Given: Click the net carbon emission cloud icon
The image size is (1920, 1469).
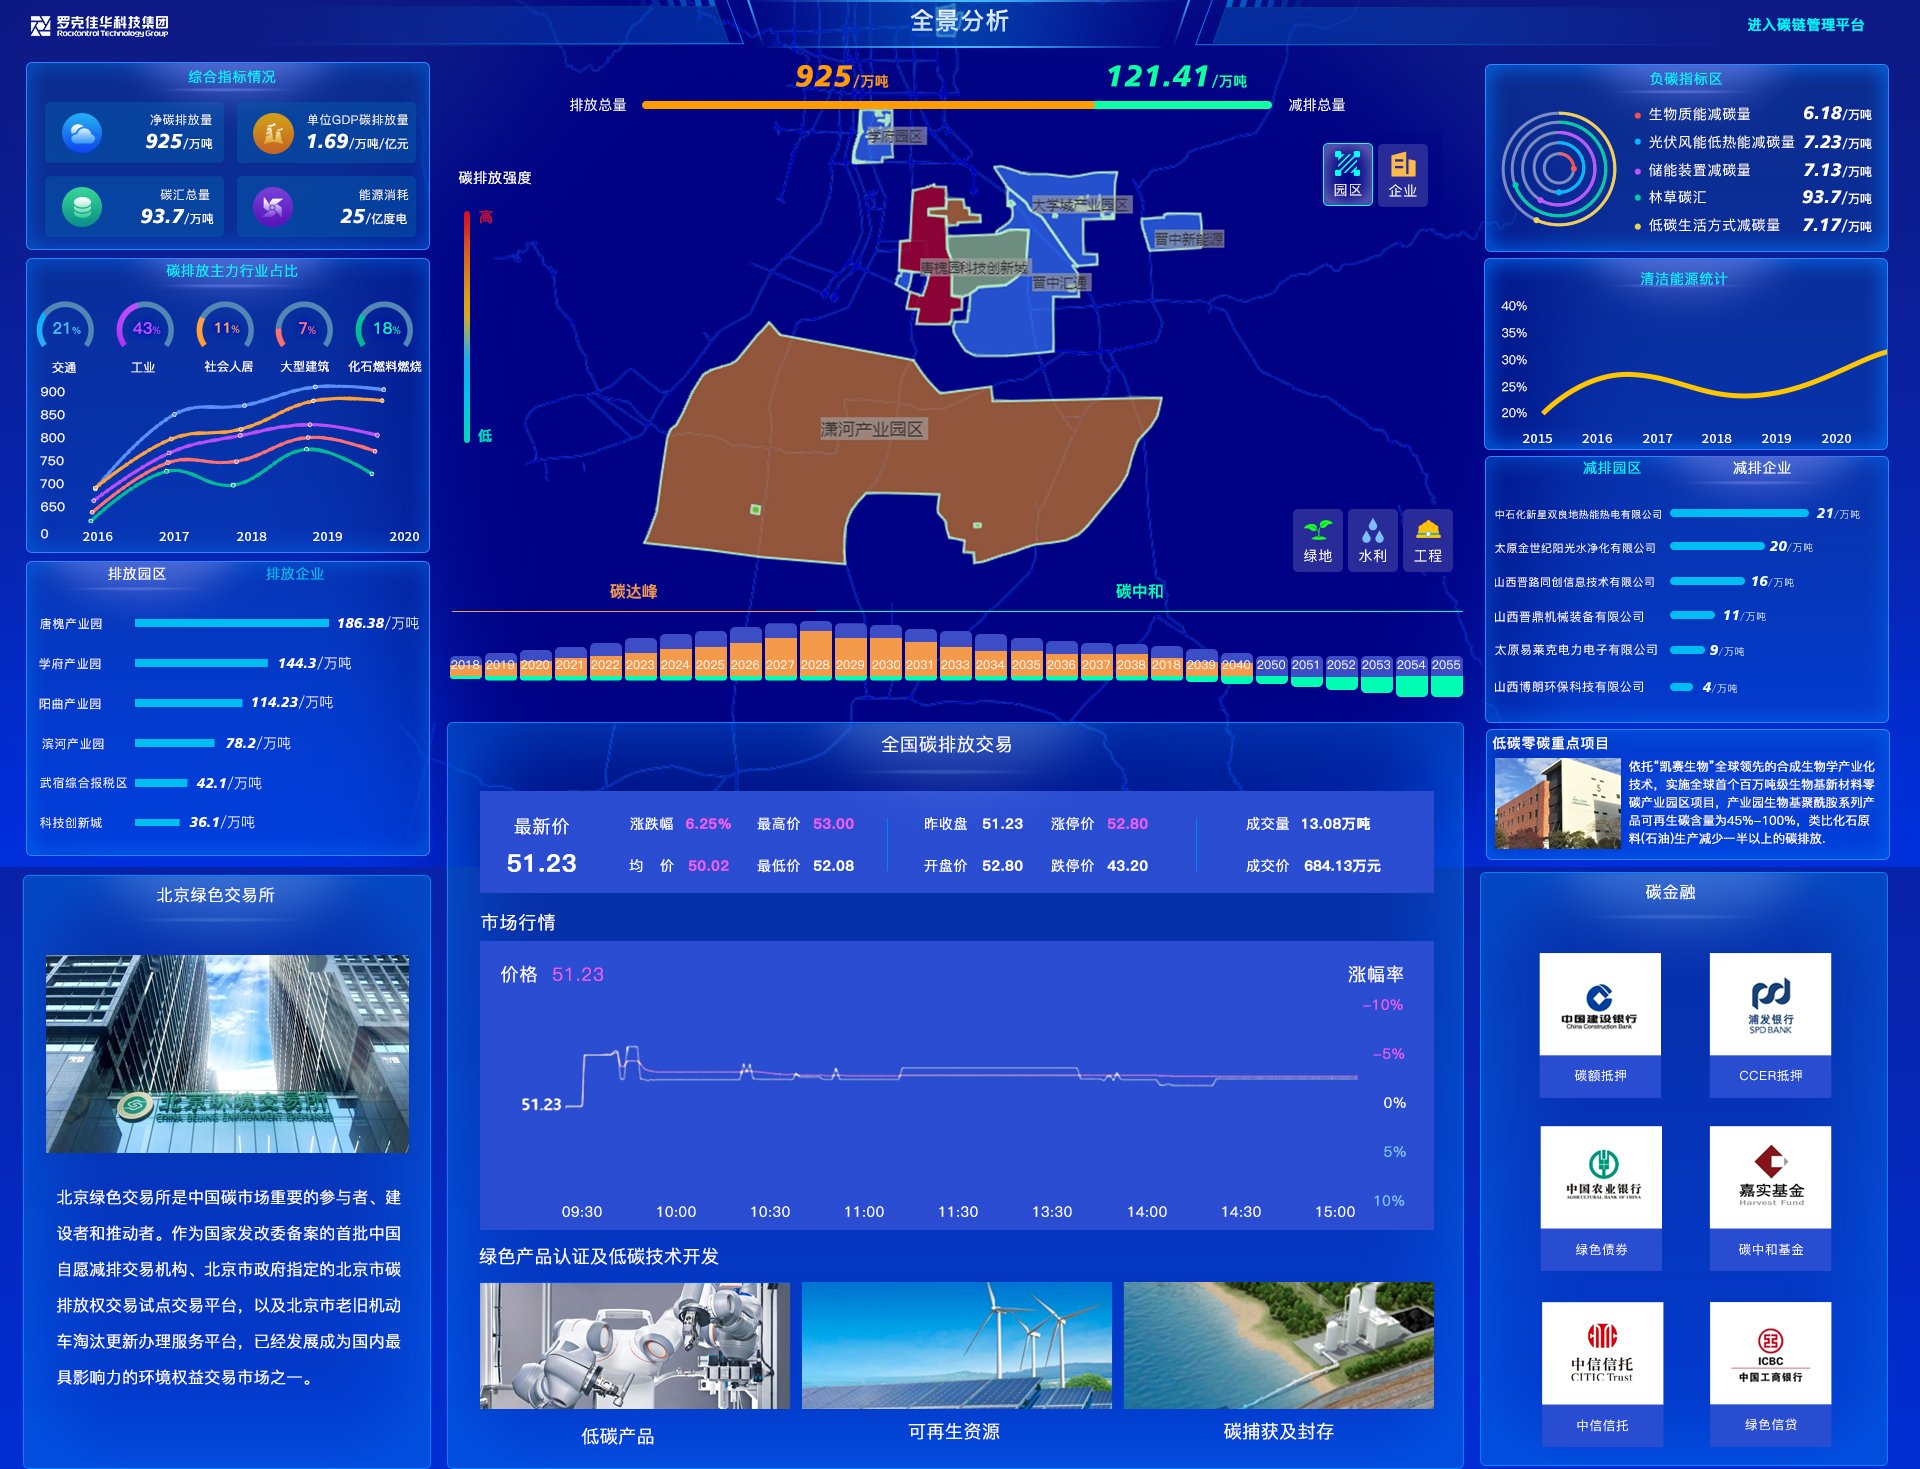Looking at the screenshot, I should point(81,132).
